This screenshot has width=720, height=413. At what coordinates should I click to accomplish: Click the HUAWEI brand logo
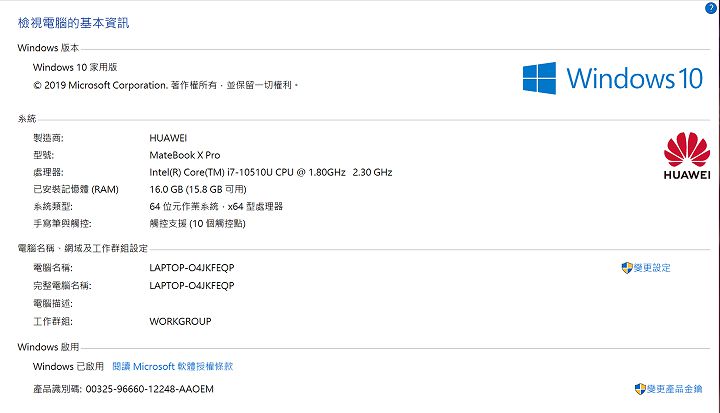(687, 156)
